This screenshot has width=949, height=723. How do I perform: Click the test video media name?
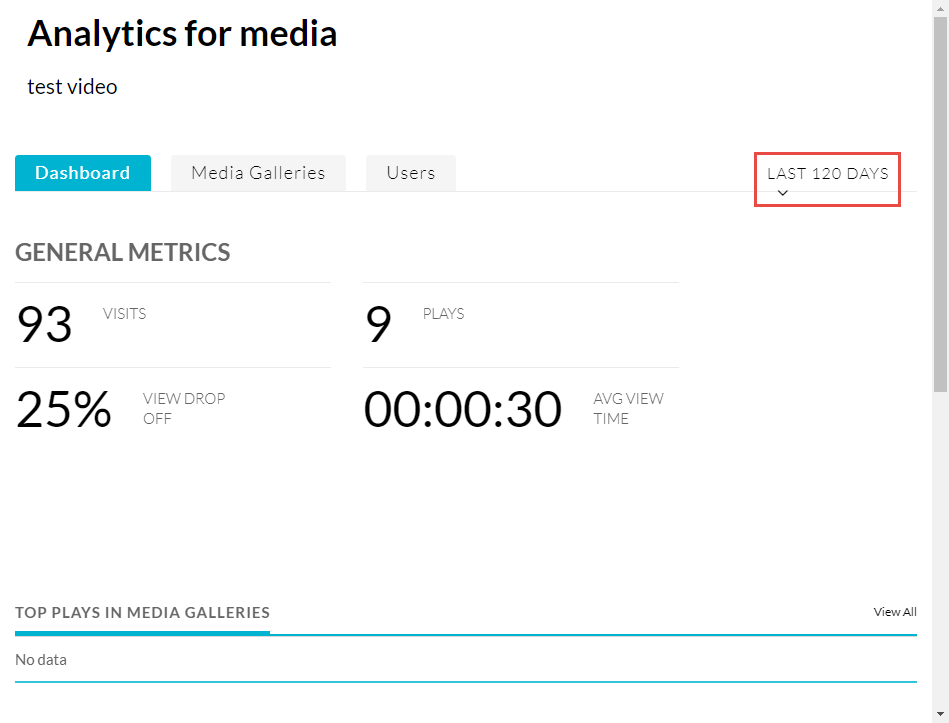[x=72, y=87]
